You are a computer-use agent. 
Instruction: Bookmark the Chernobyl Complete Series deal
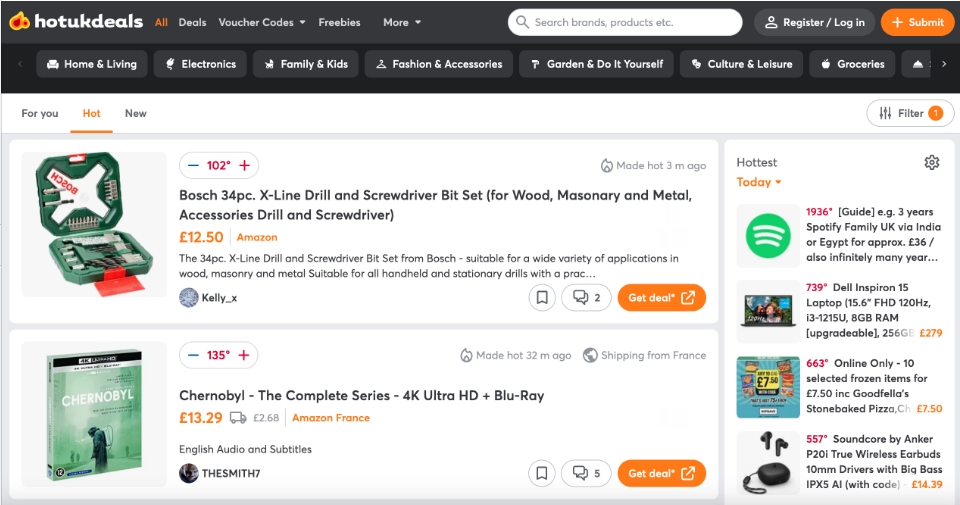[542, 473]
